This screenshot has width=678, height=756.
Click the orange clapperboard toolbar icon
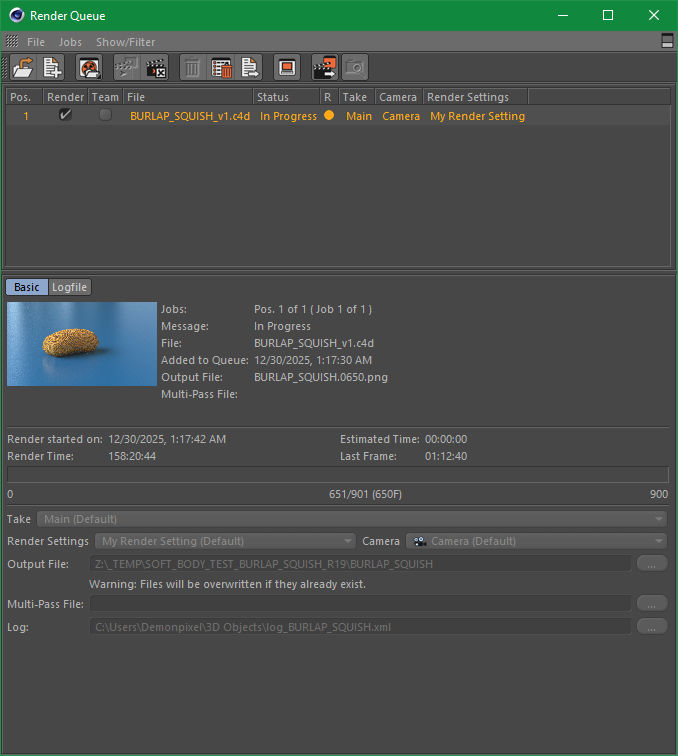325,68
